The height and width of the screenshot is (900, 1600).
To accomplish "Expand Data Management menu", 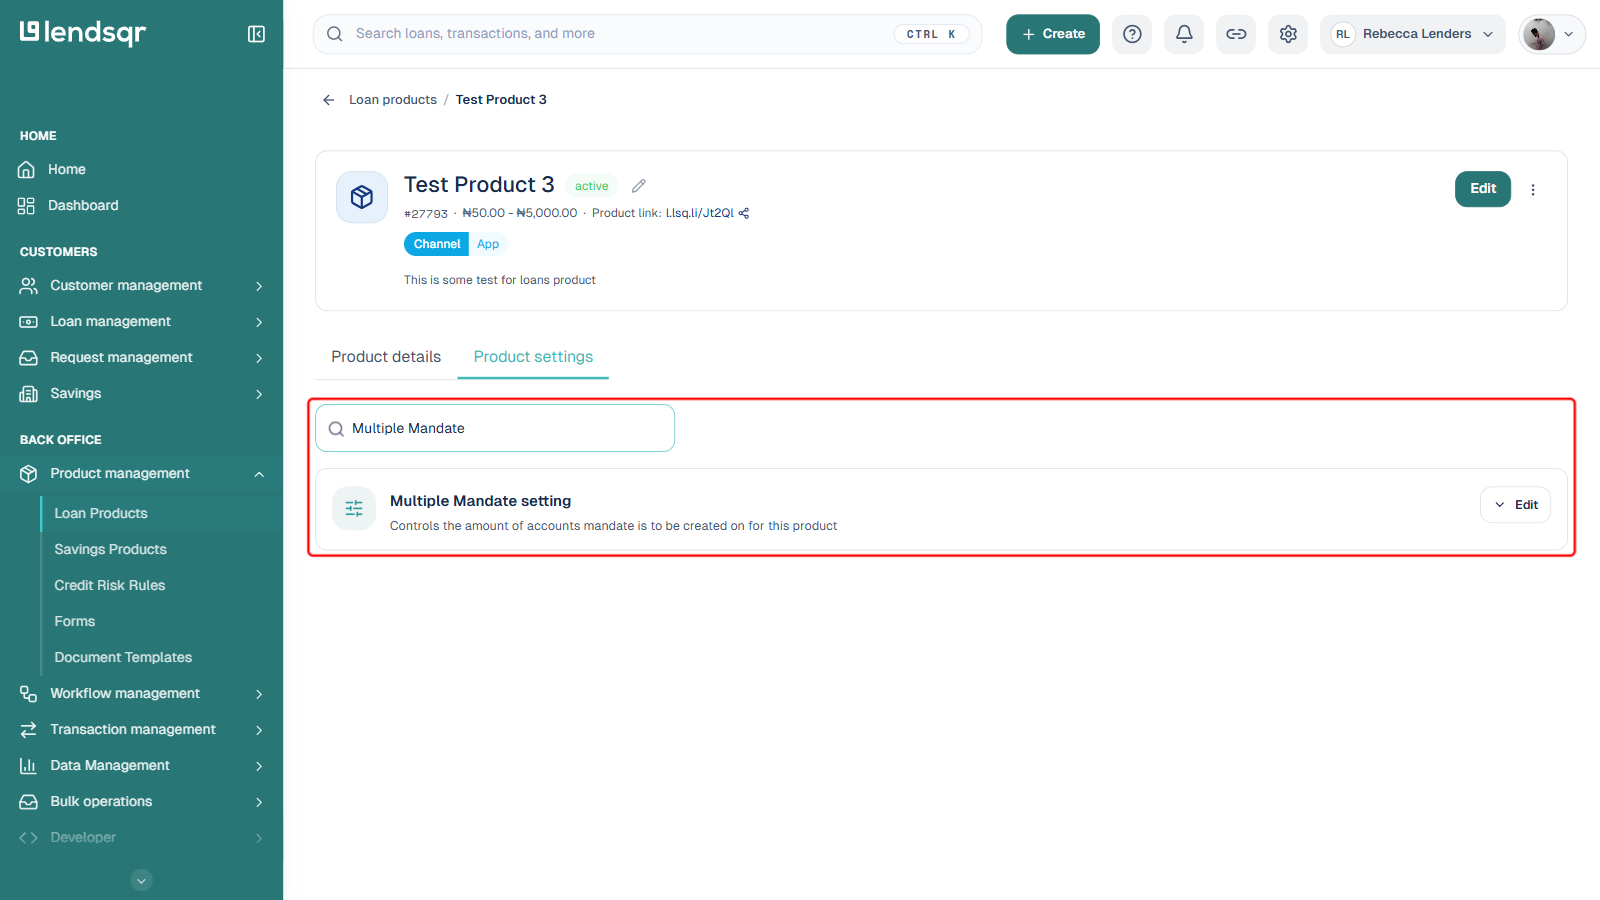I will tap(142, 766).
